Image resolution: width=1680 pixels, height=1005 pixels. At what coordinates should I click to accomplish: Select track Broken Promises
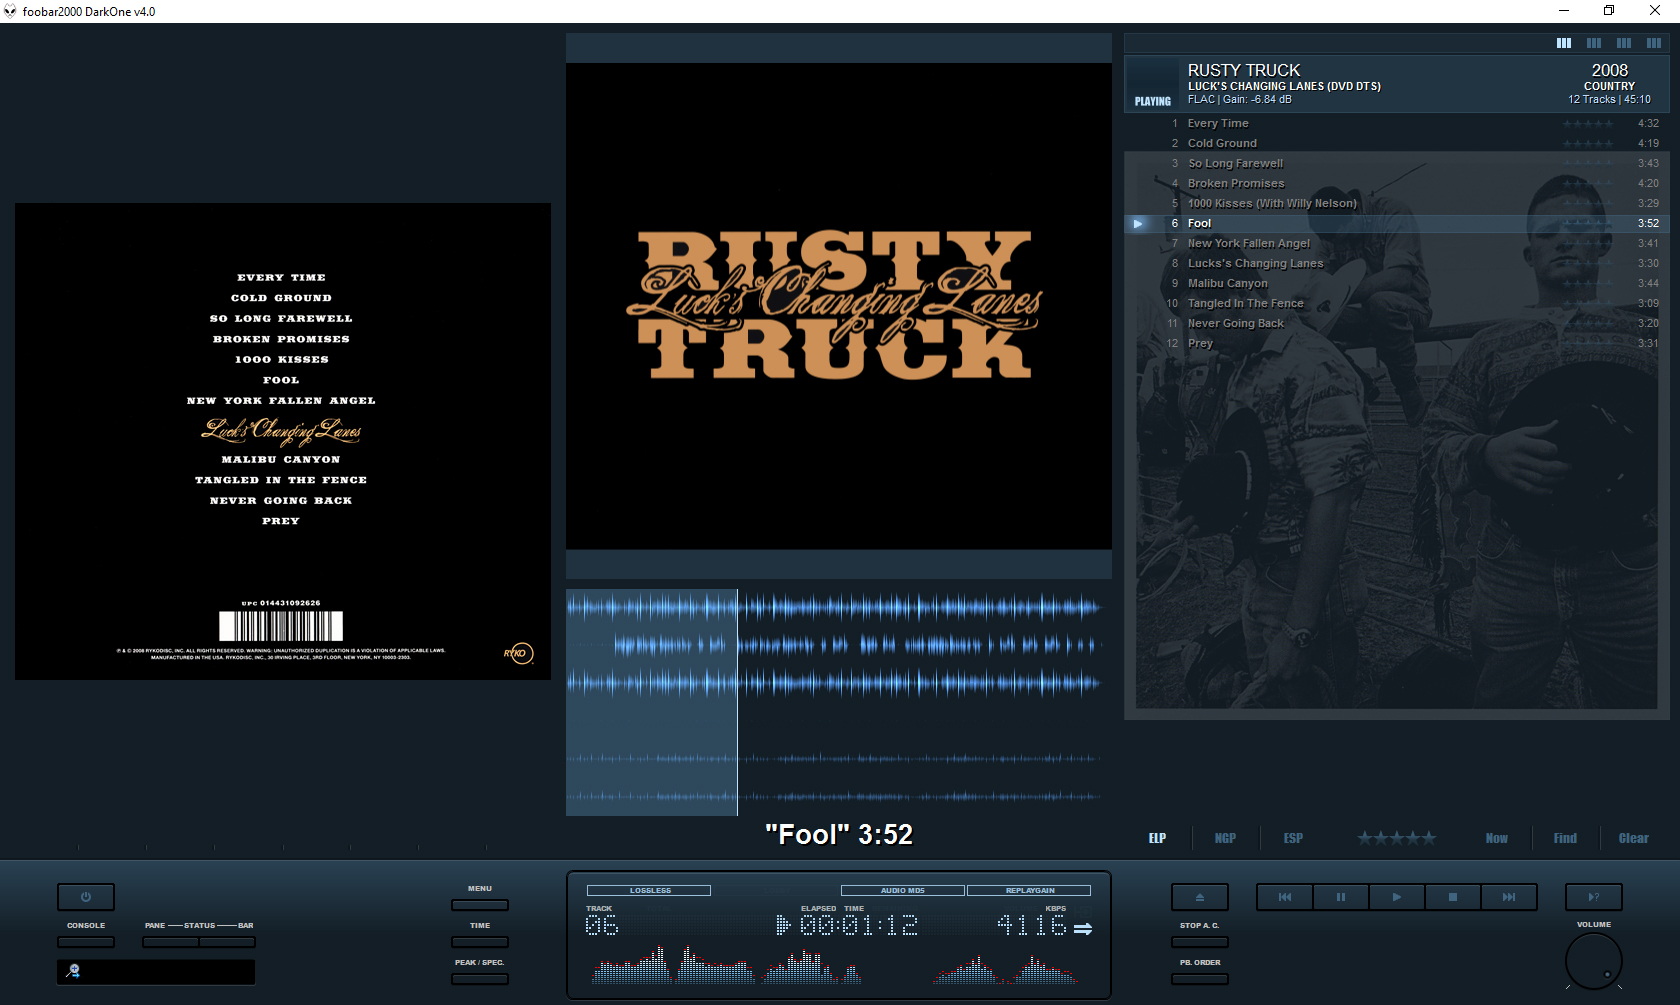pyautogui.click(x=1397, y=183)
